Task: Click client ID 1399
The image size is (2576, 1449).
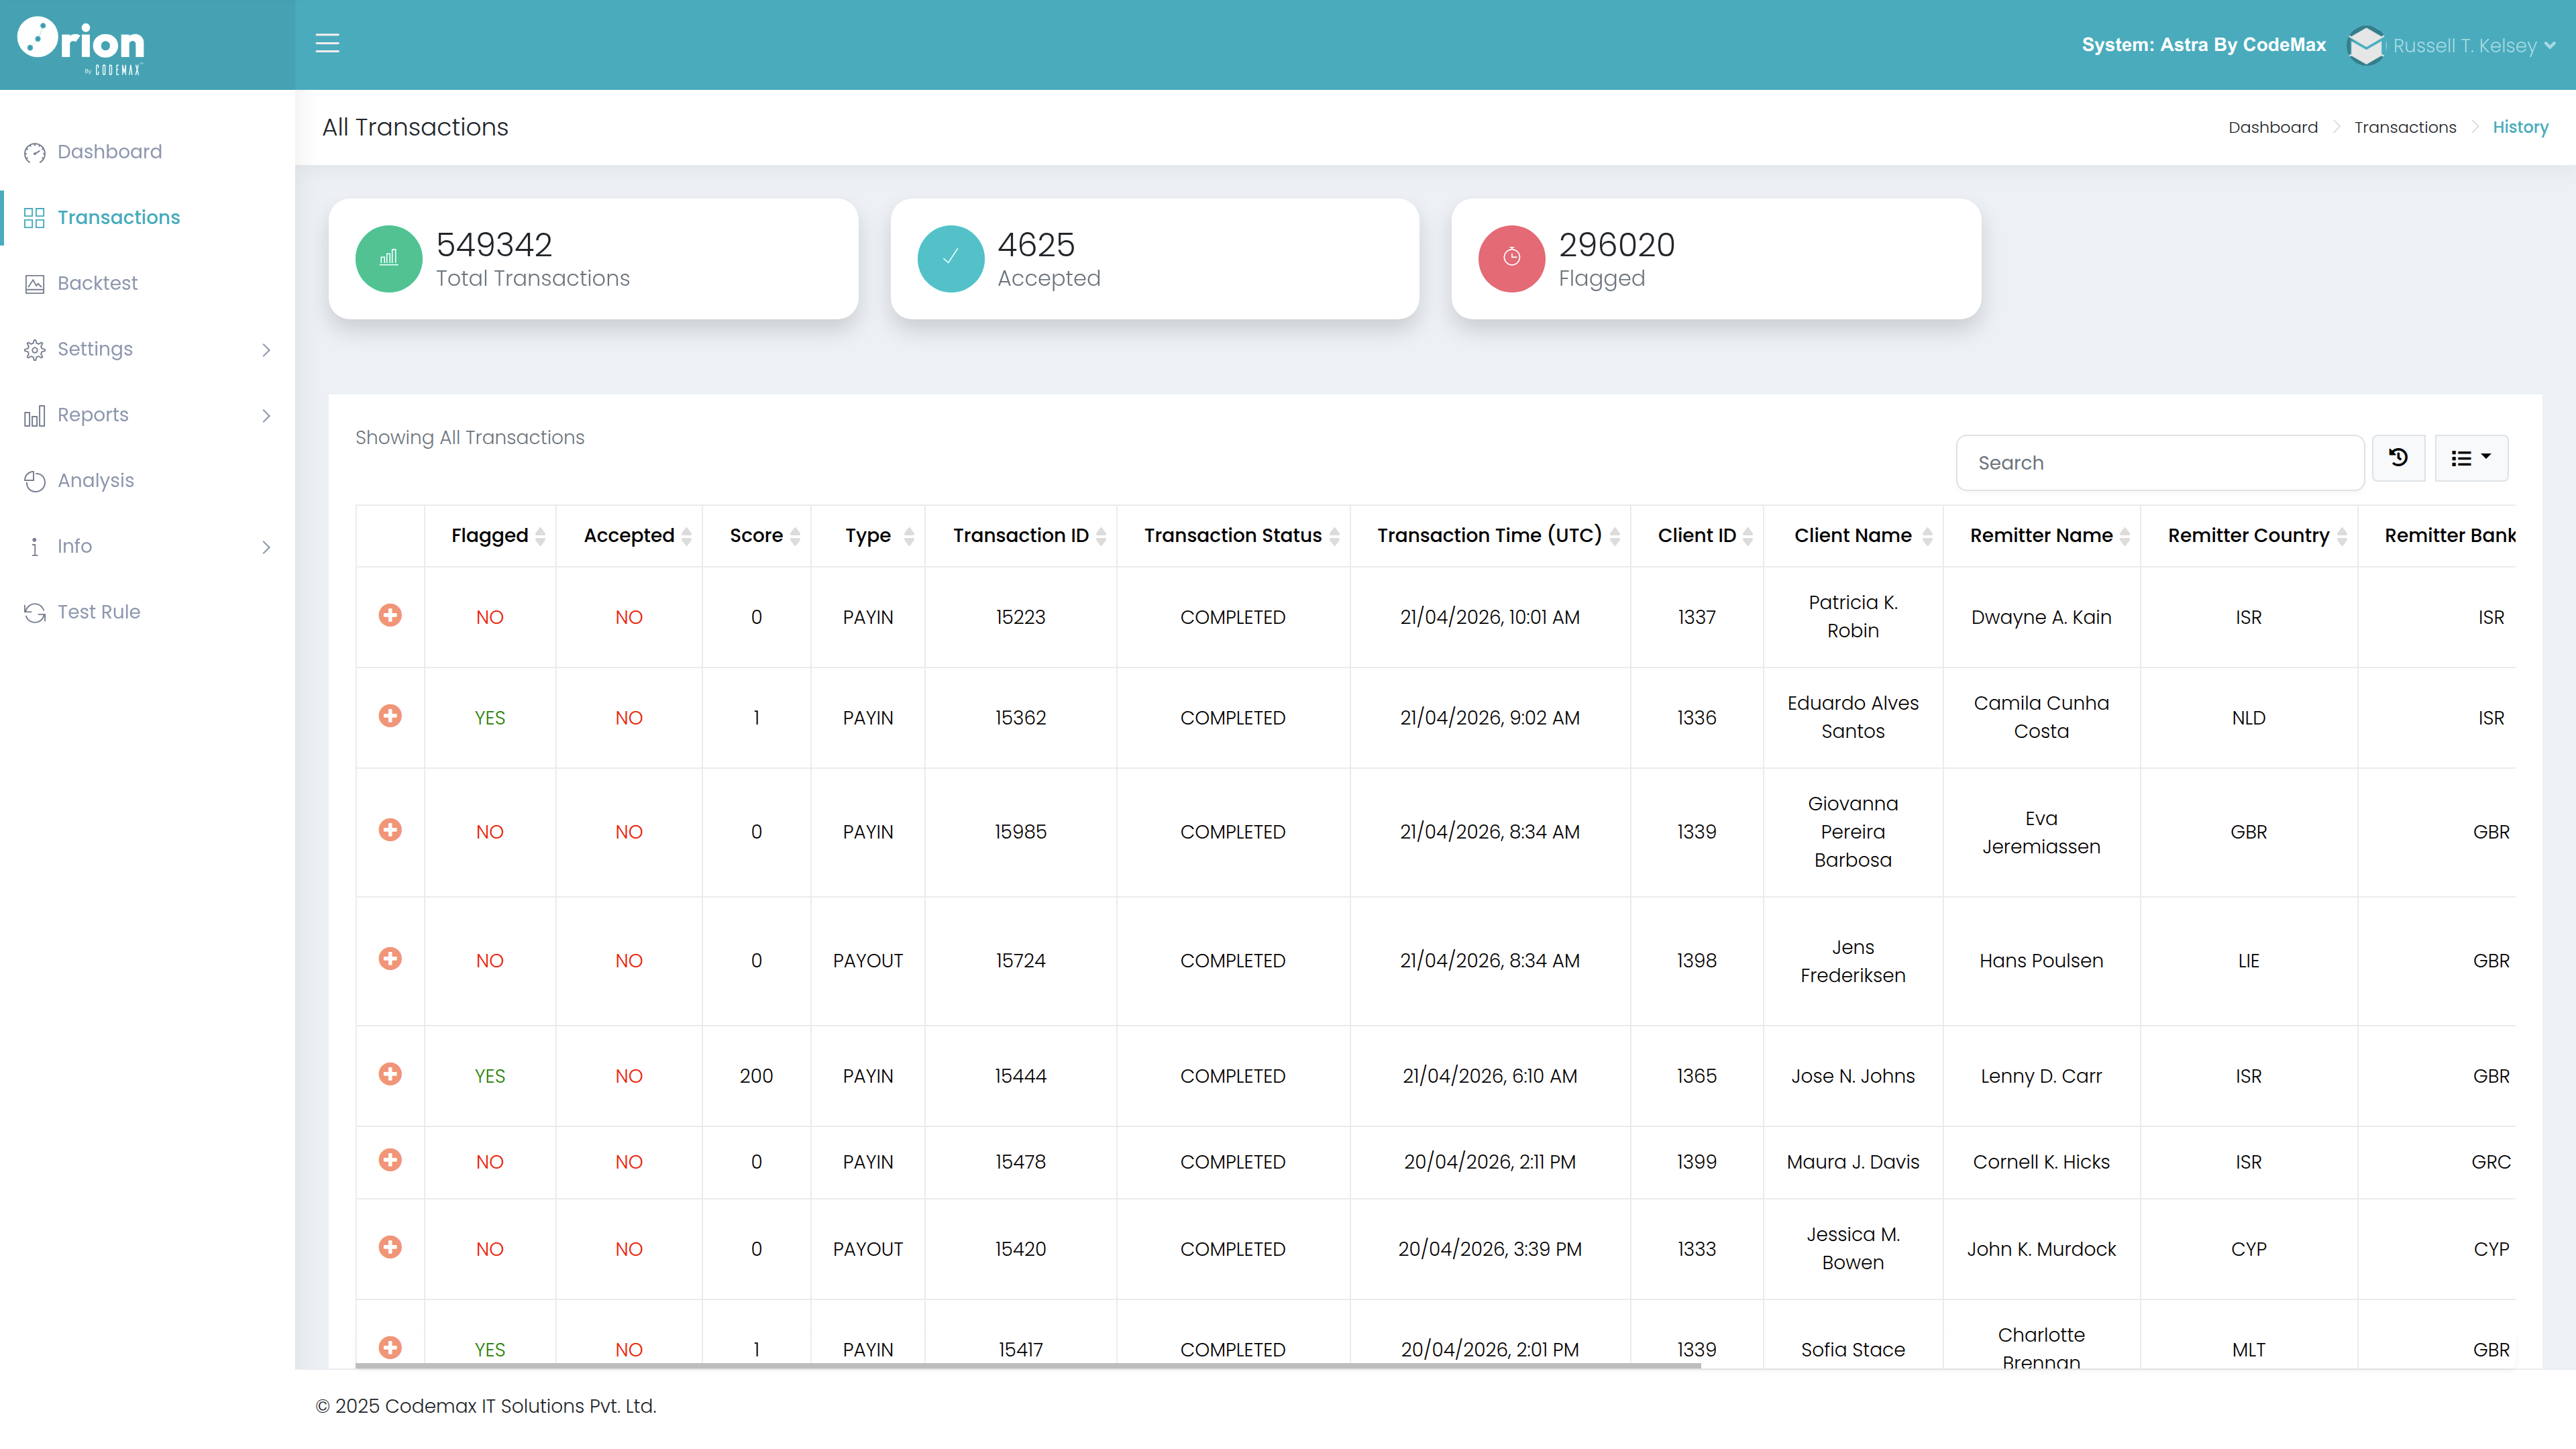Action: [x=1697, y=1163]
